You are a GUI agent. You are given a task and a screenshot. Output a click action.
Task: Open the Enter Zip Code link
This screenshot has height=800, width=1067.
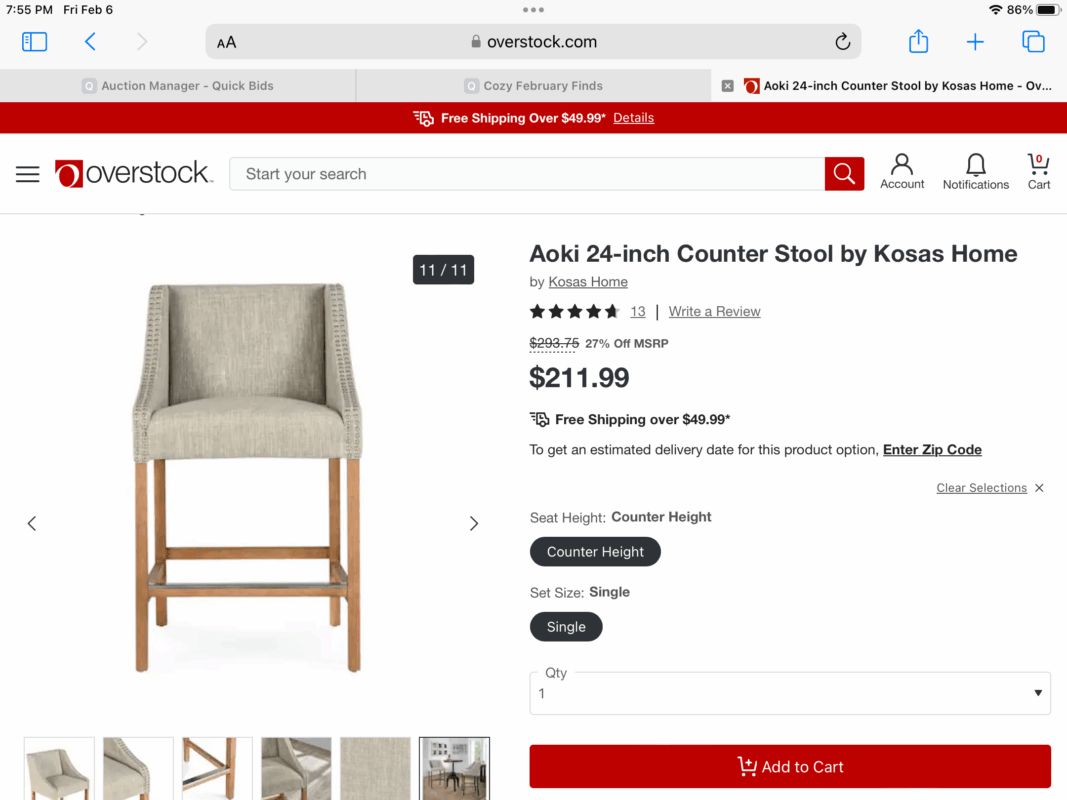932,450
